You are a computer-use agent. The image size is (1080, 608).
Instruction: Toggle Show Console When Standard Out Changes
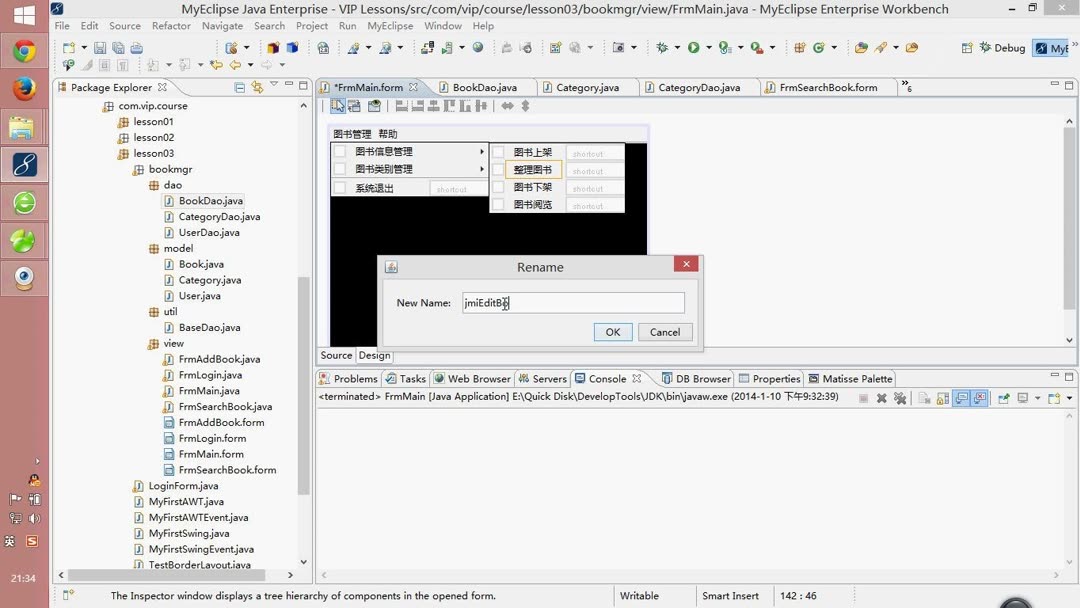tap(961, 397)
